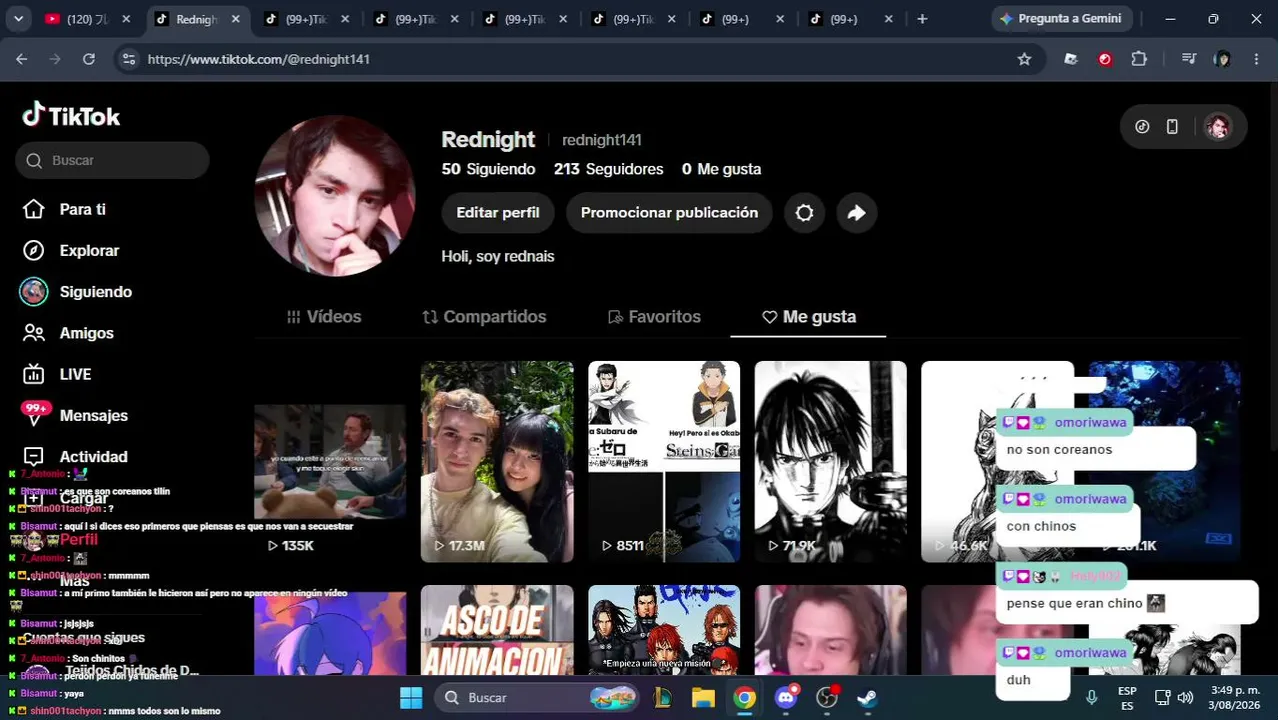Click the microphone tray icon
This screenshot has width=1278, height=720.
1092,697
